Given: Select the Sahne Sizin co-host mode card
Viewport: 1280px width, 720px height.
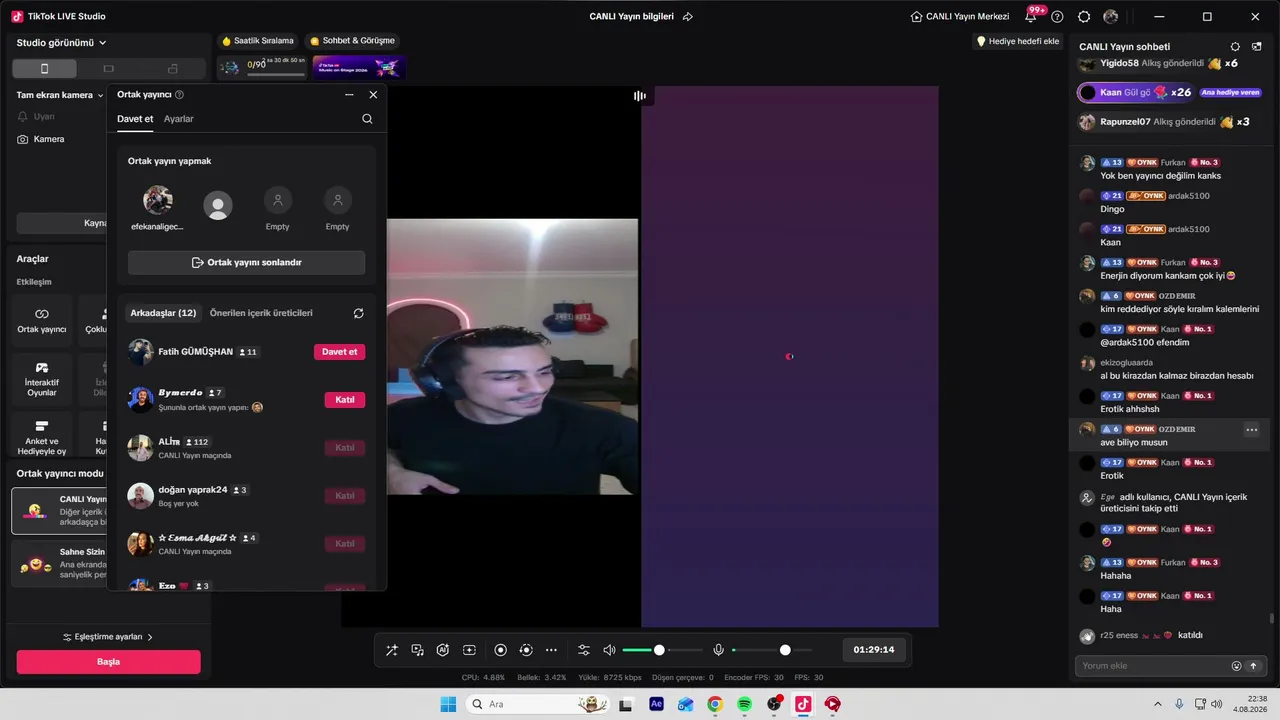Looking at the screenshot, I should click(62, 565).
